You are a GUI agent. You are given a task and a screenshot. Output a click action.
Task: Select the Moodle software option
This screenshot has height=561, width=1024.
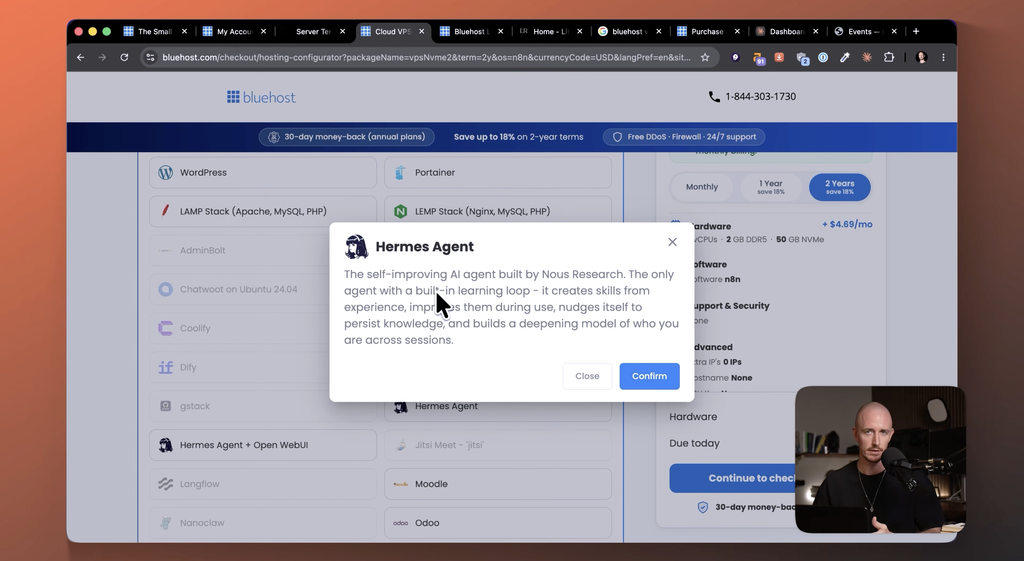pyautogui.click(x=498, y=484)
